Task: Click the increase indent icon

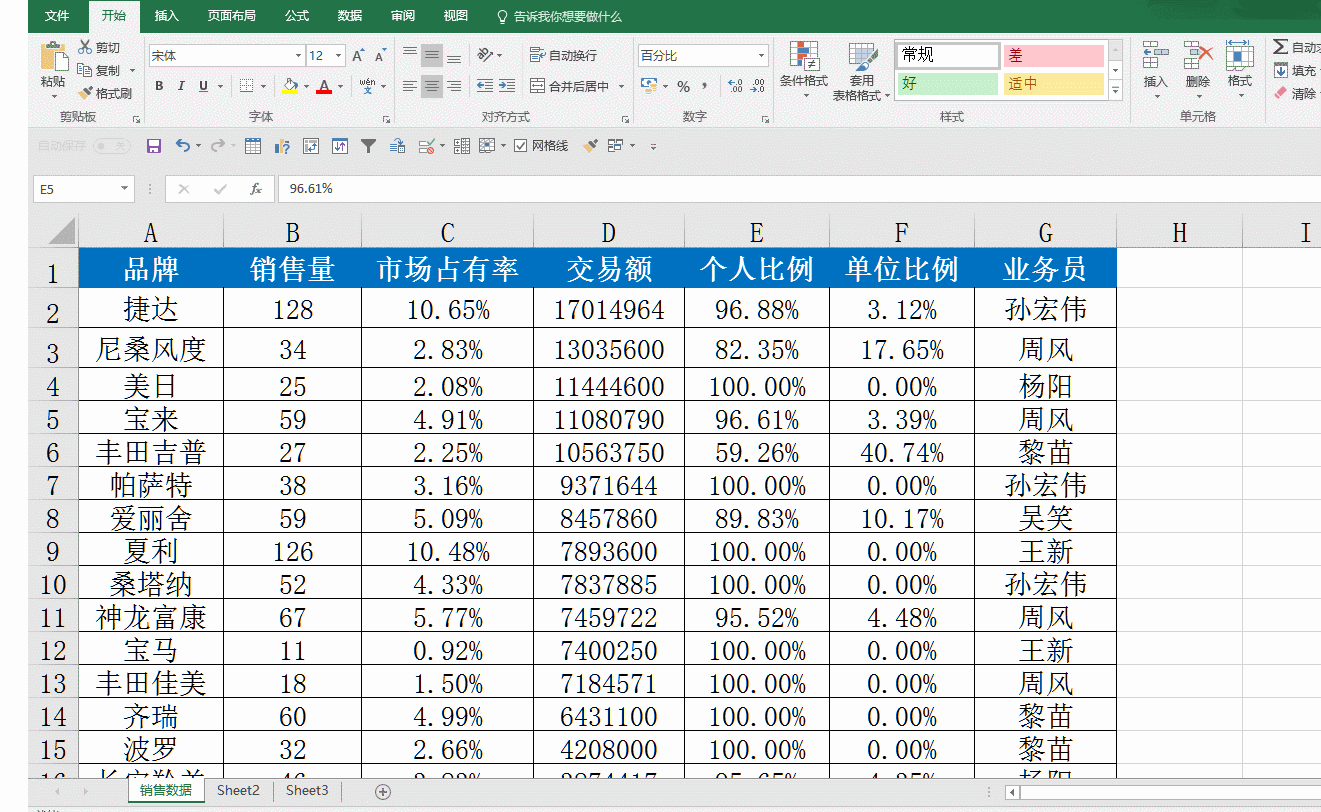Action: tap(507, 87)
